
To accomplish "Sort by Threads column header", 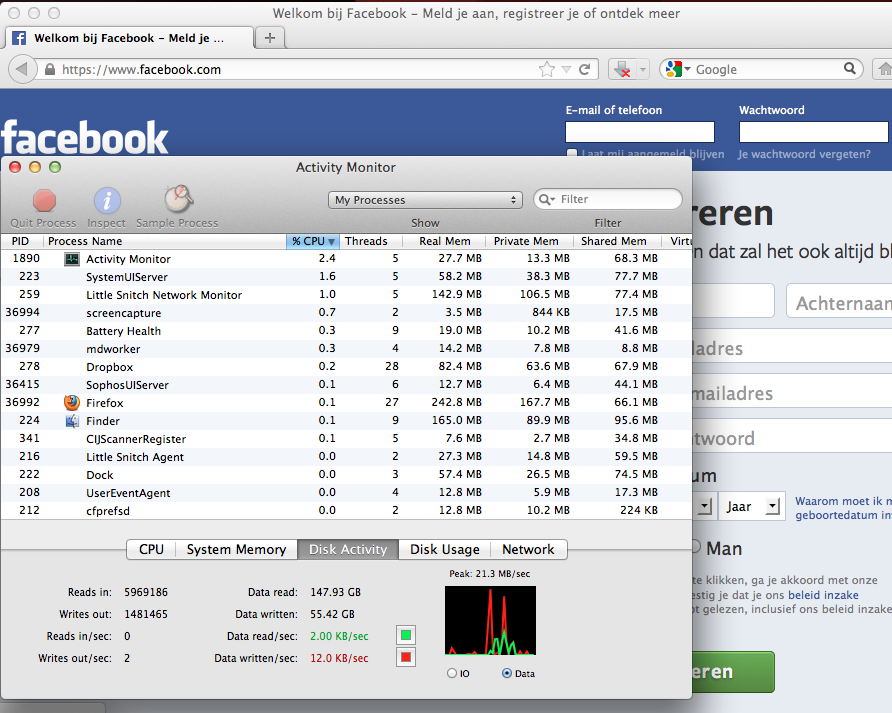I will point(370,241).
